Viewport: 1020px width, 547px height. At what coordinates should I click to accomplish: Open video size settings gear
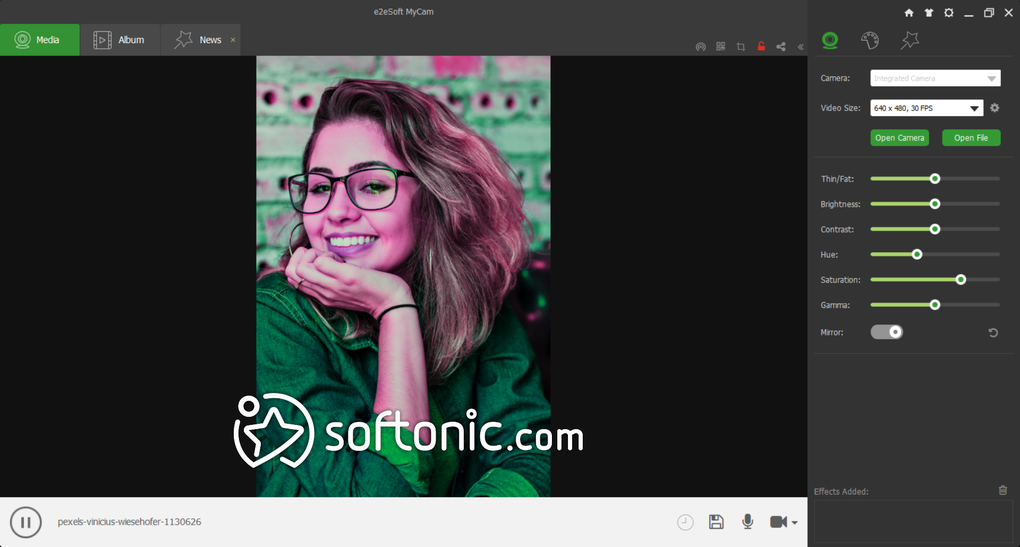click(995, 108)
